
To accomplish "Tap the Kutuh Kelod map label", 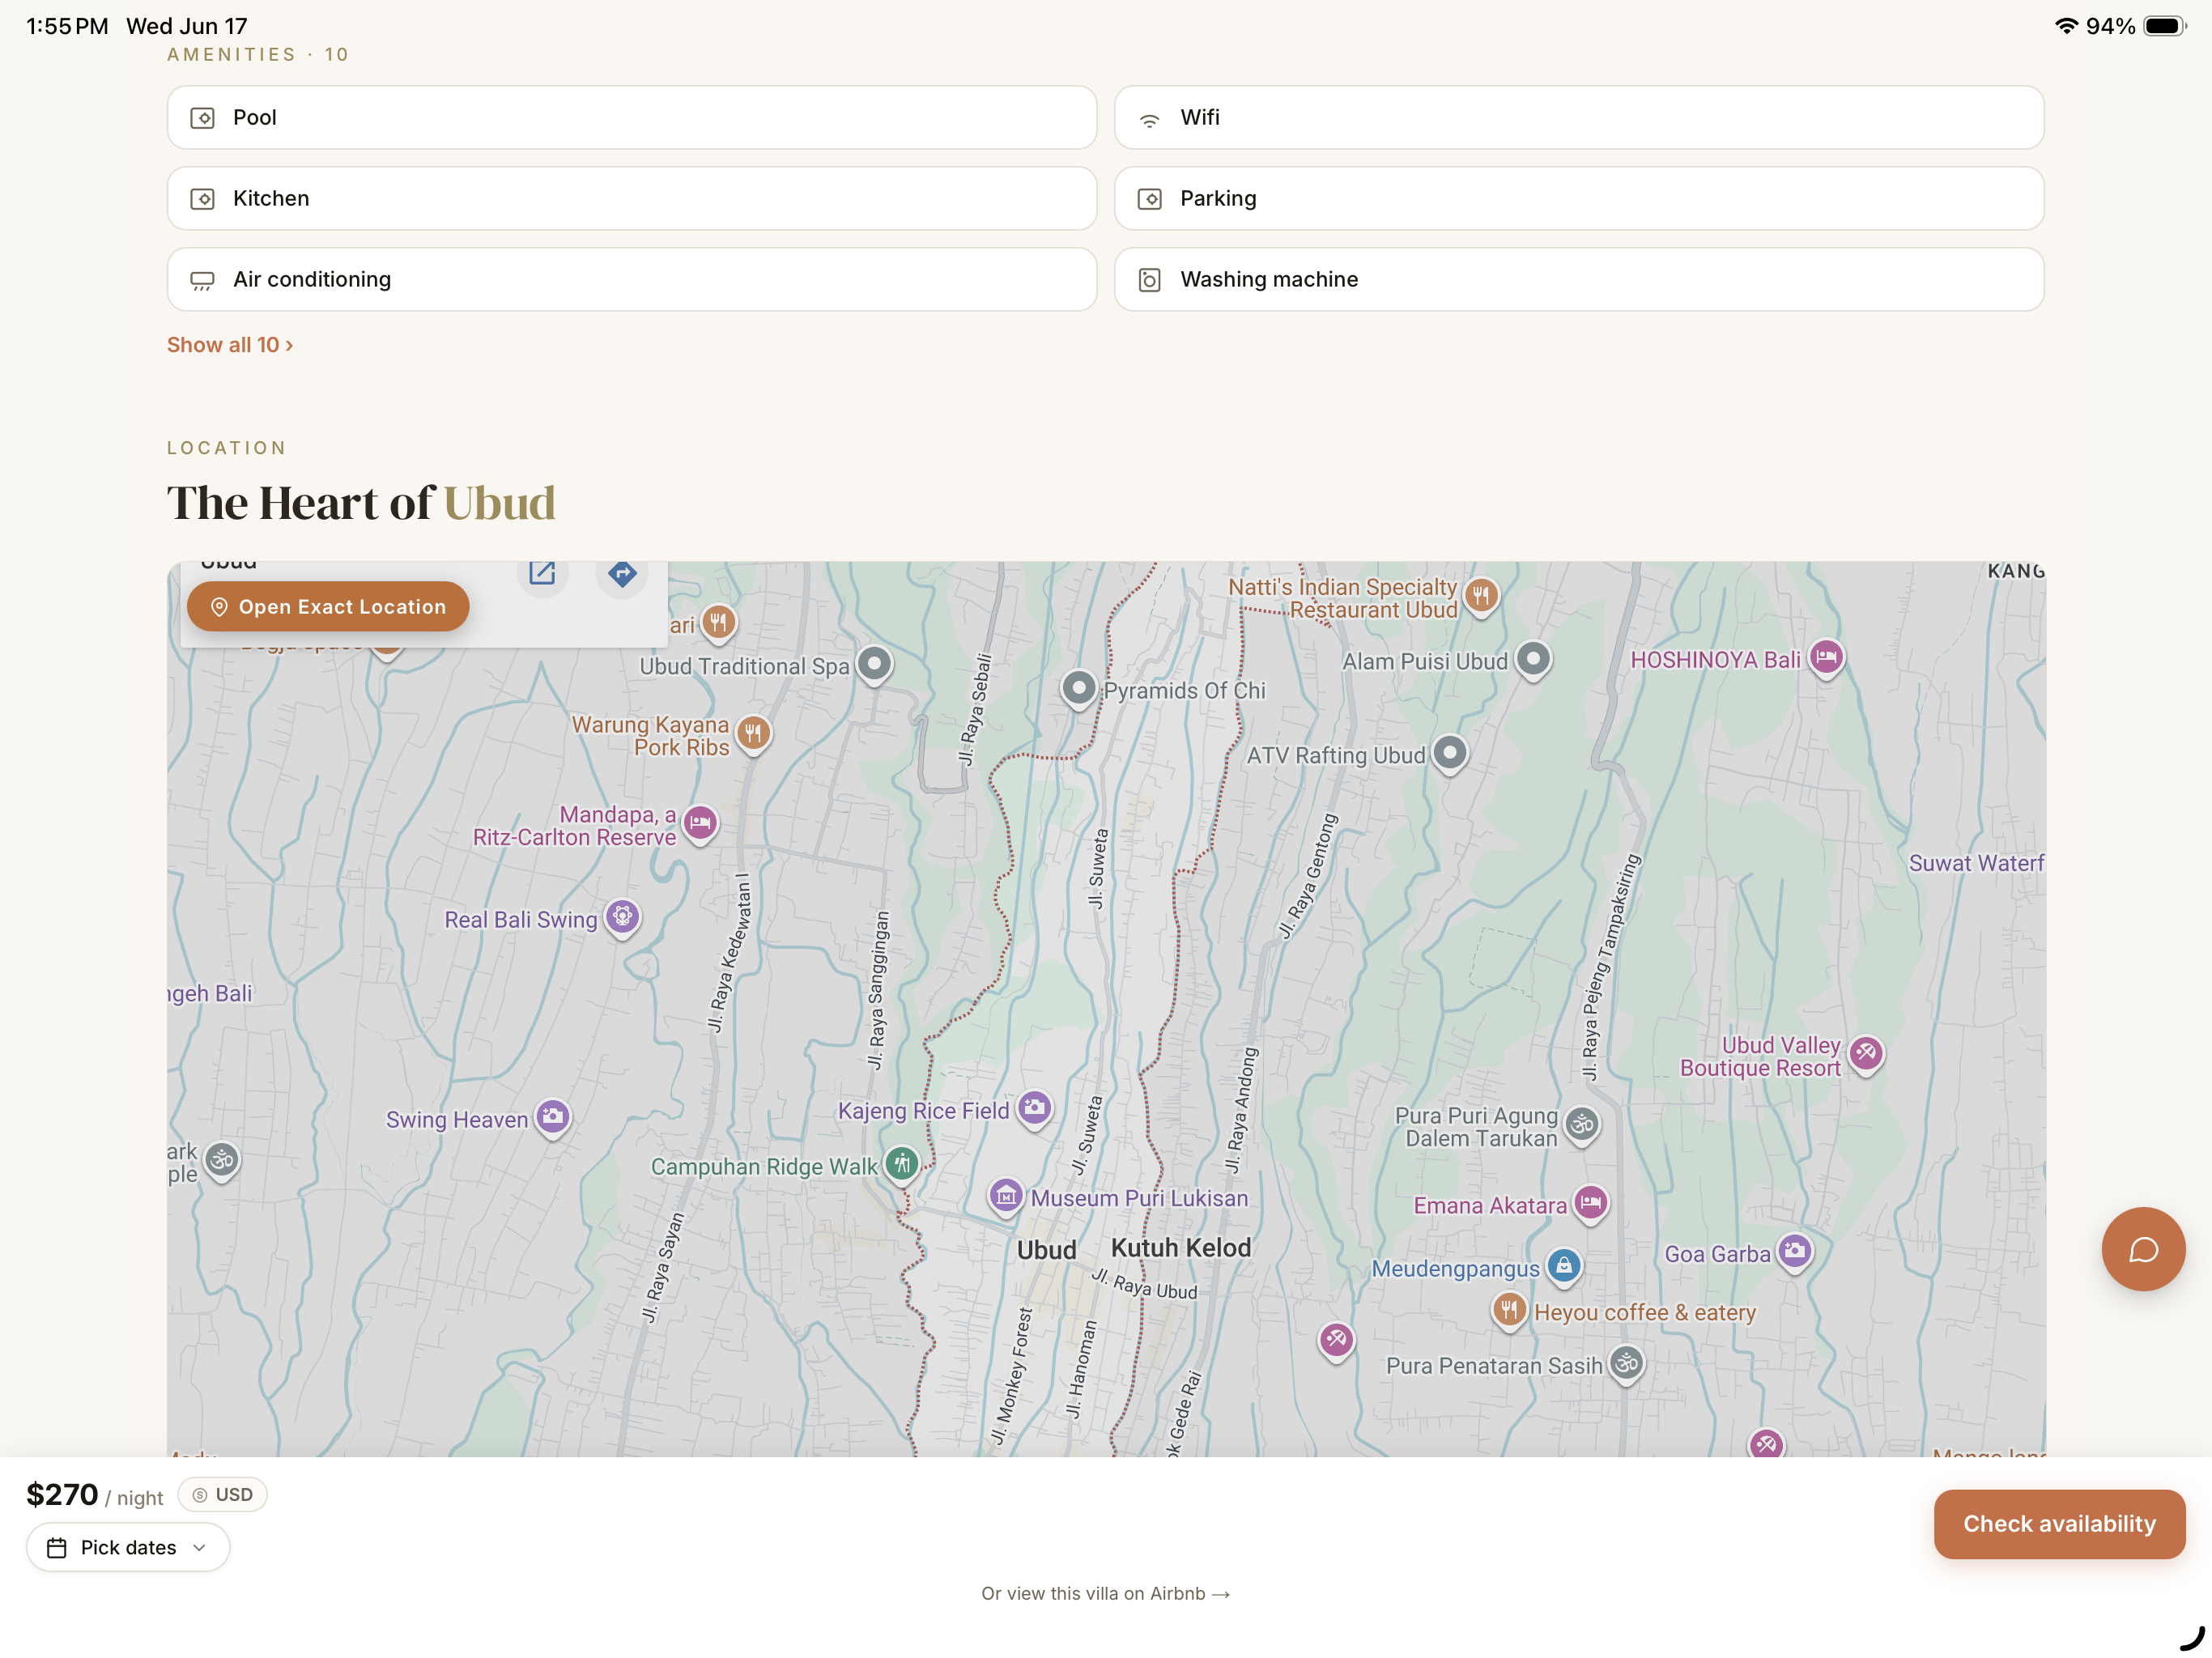I will [x=1181, y=1247].
